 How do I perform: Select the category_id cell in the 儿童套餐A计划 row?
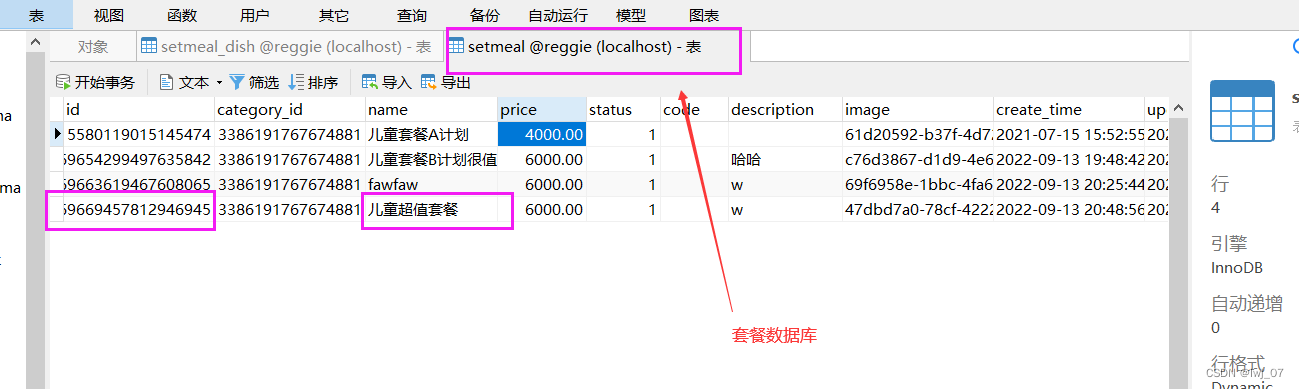click(289, 134)
